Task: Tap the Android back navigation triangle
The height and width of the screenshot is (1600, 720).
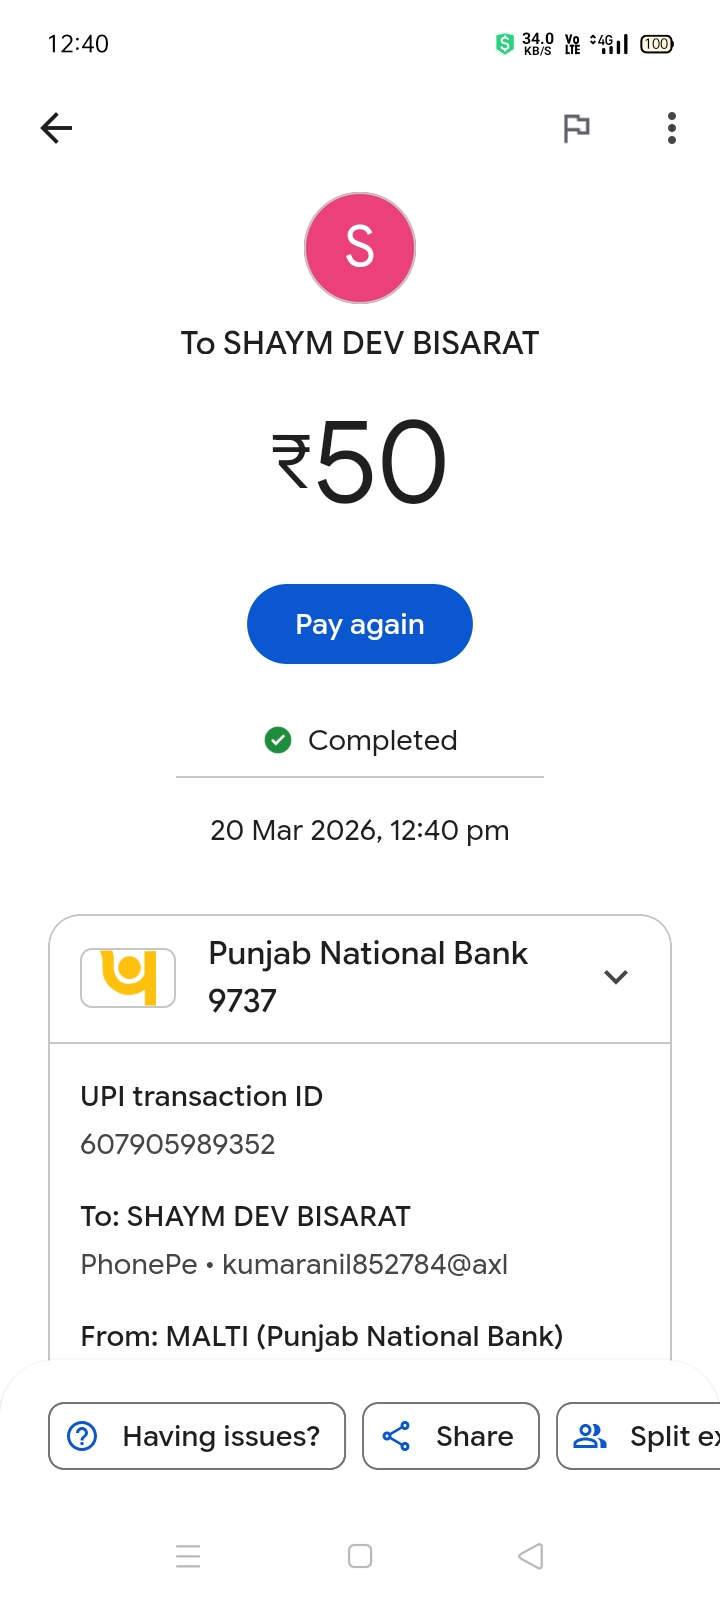Action: (531, 1556)
